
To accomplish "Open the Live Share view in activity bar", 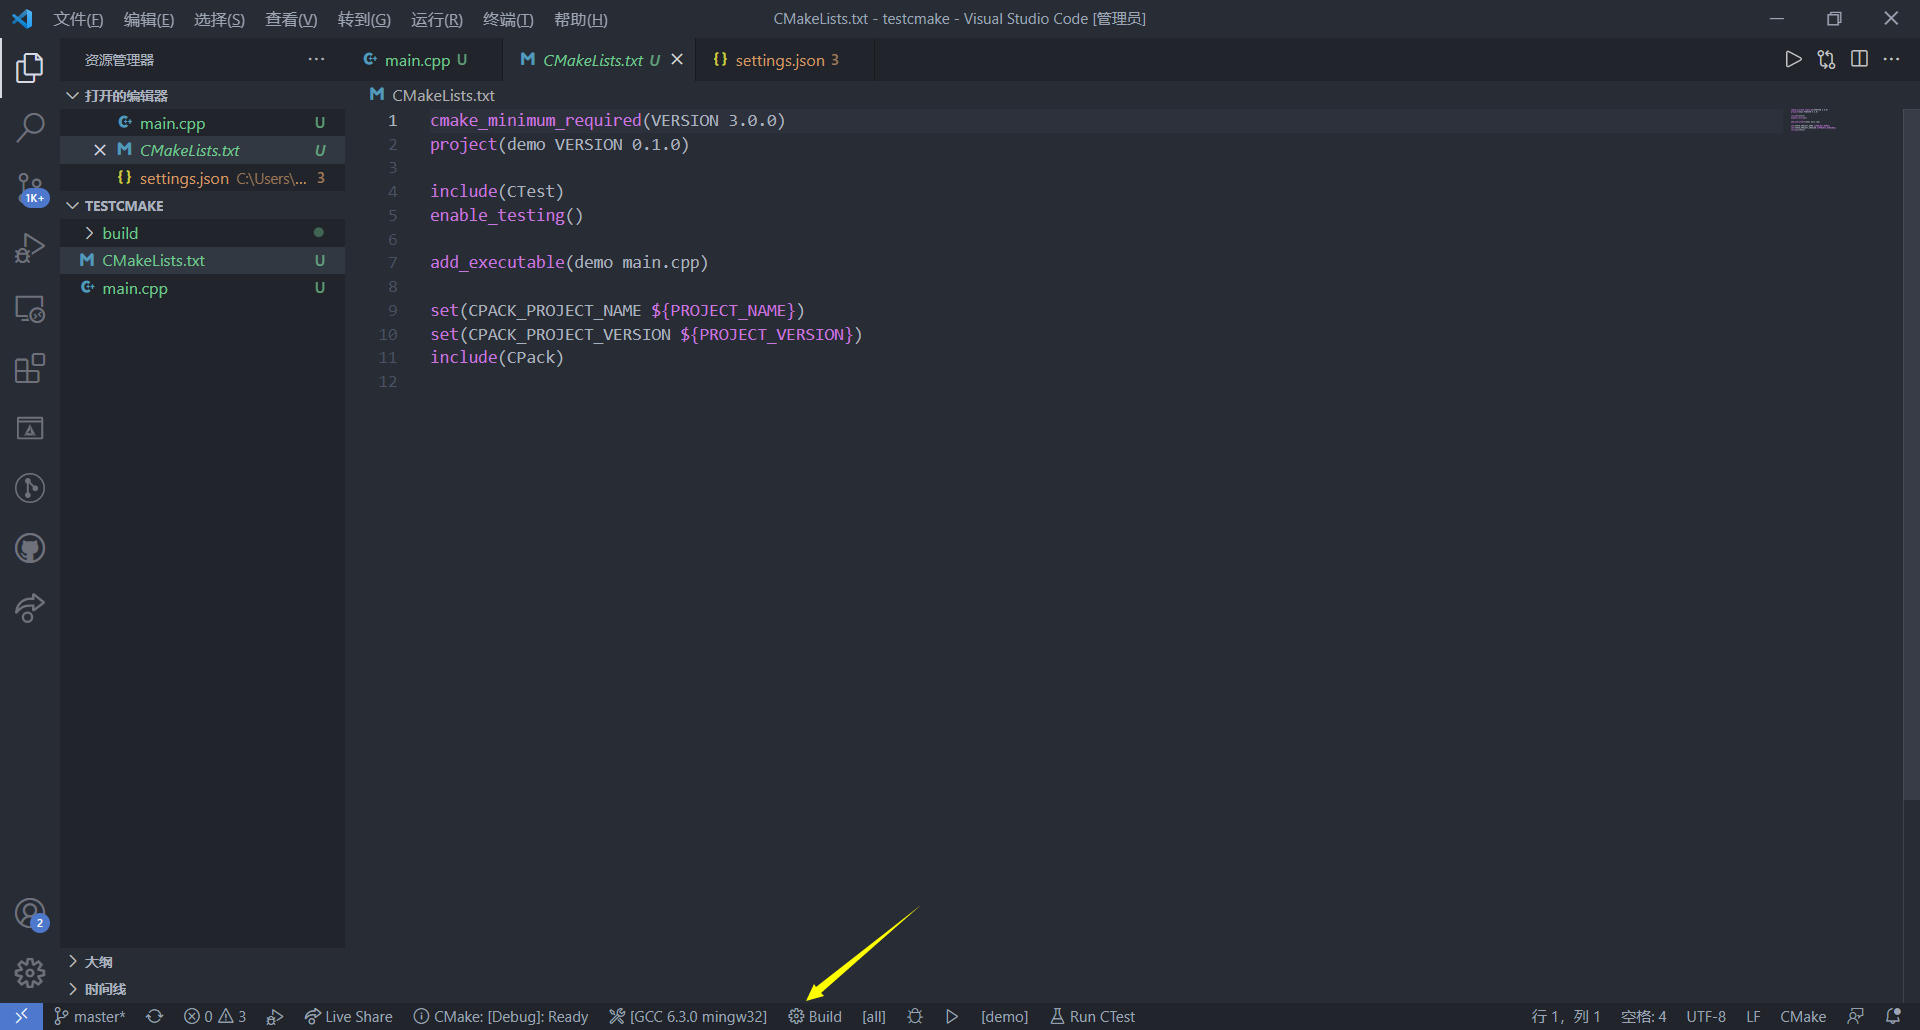I will click(30, 608).
